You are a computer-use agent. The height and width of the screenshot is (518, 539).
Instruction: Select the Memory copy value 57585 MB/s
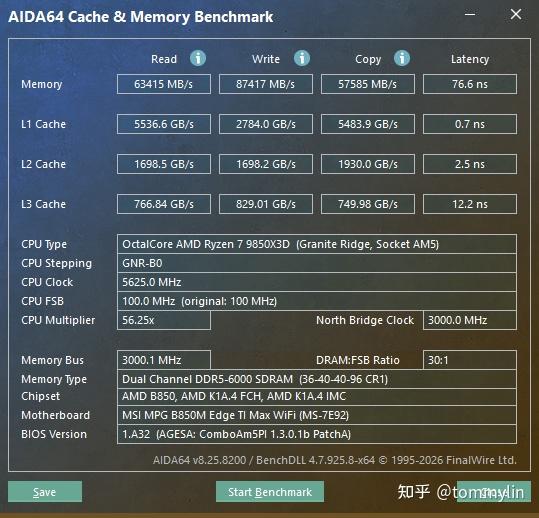point(368,84)
